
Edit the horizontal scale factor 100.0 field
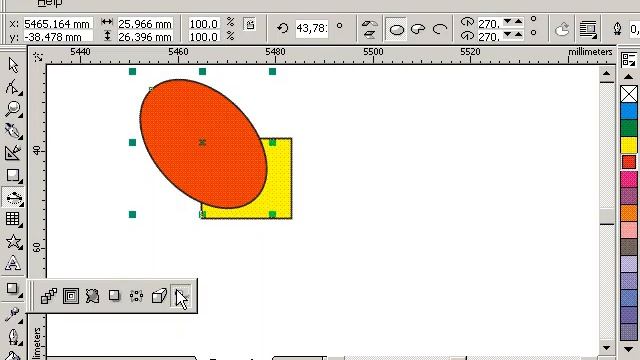coord(203,24)
